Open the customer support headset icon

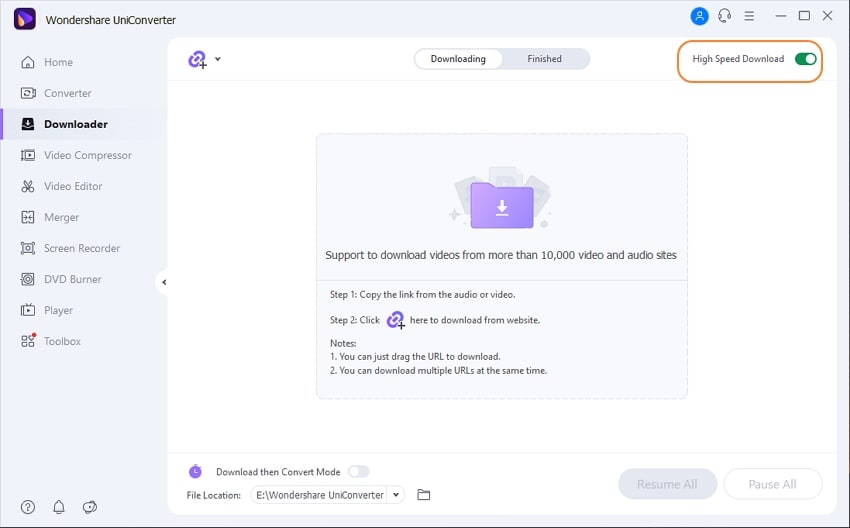[x=724, y=16]
